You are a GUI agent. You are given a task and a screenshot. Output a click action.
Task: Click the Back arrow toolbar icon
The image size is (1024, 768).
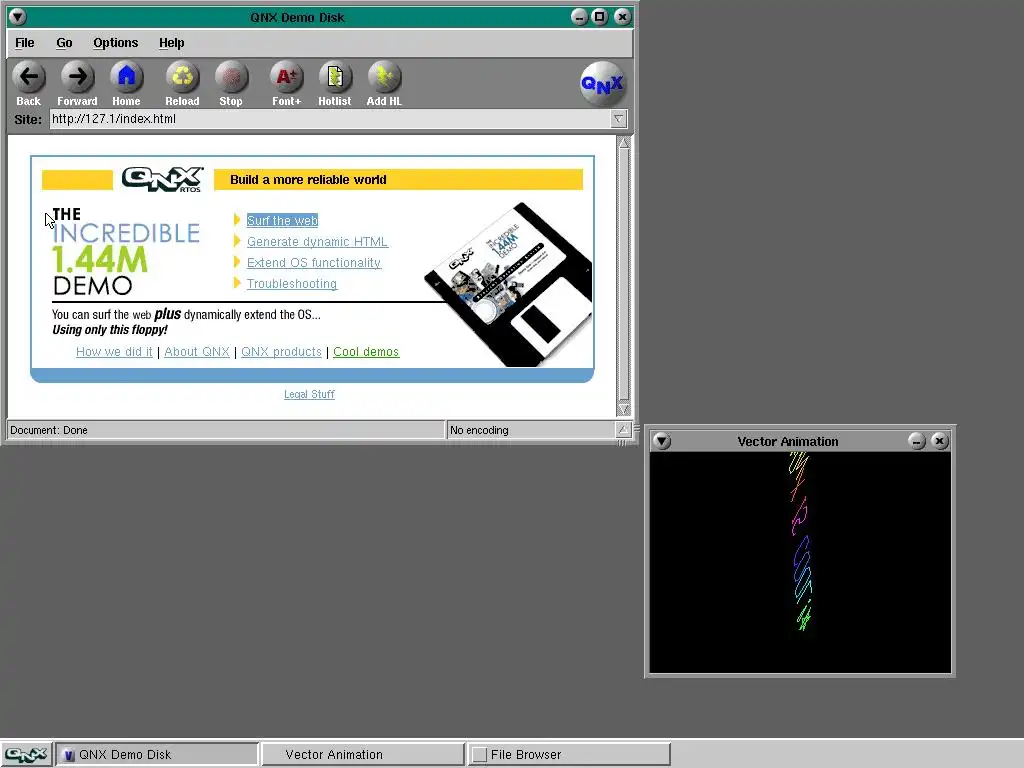click(x=29, y=78)
